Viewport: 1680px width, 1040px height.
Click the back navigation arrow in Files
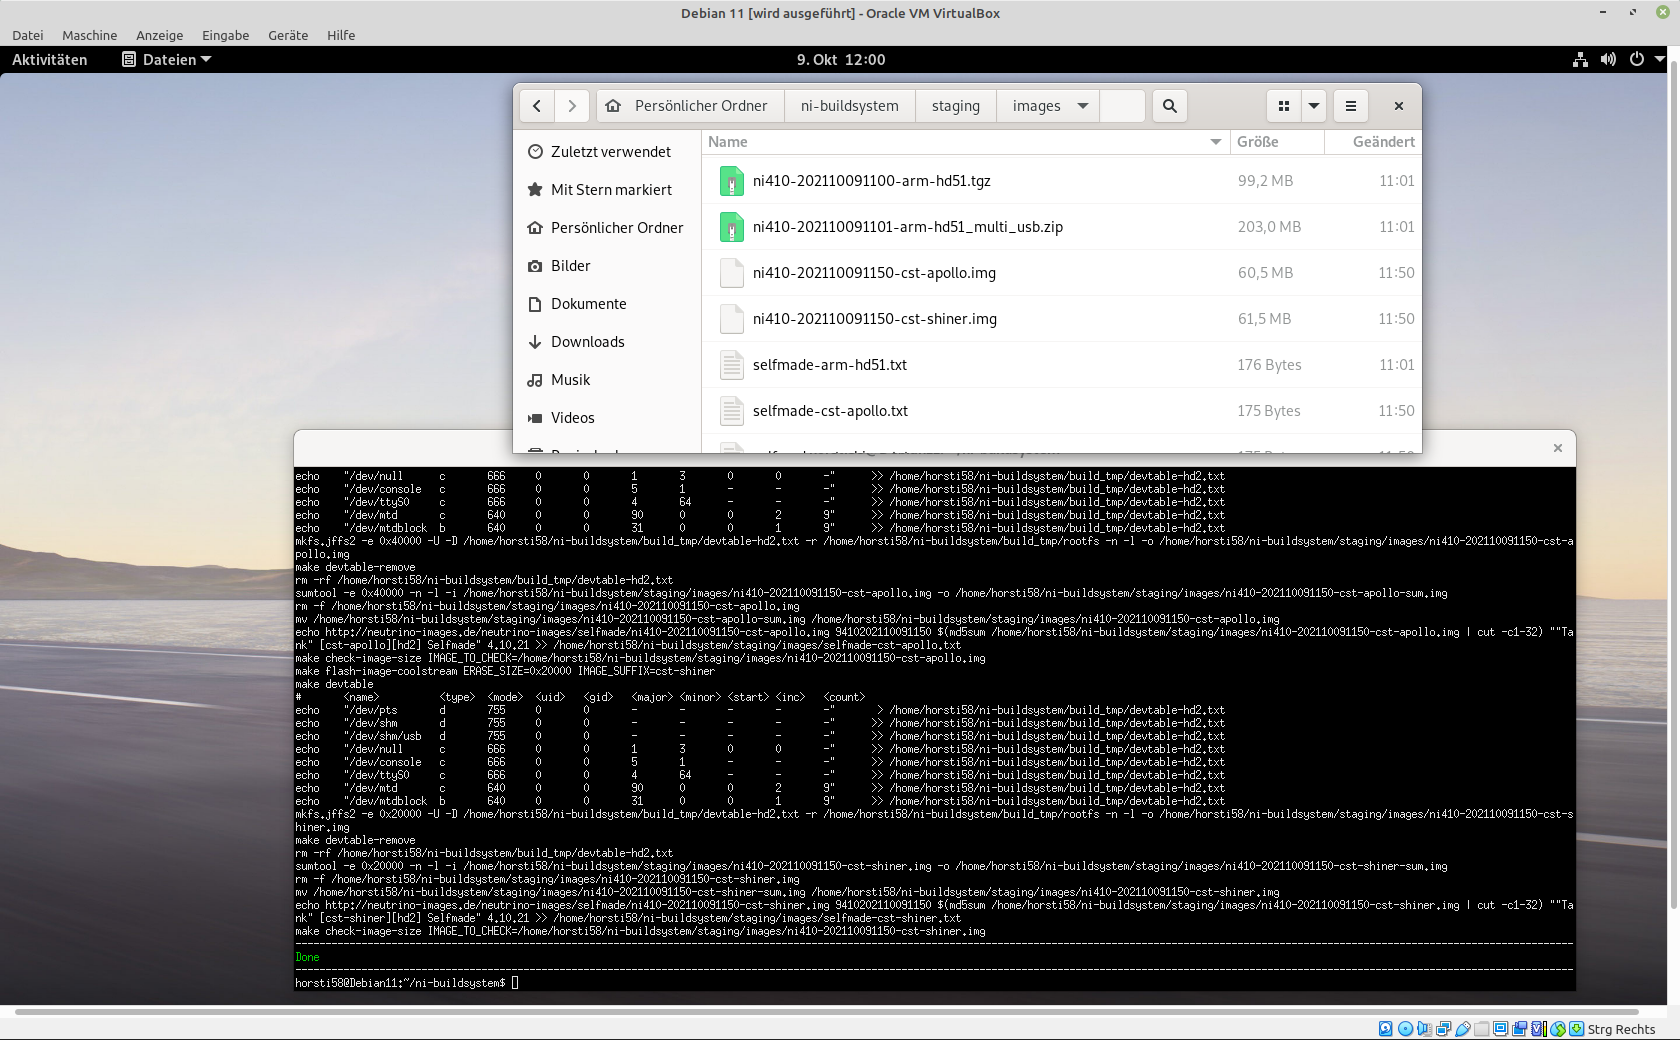537,106
